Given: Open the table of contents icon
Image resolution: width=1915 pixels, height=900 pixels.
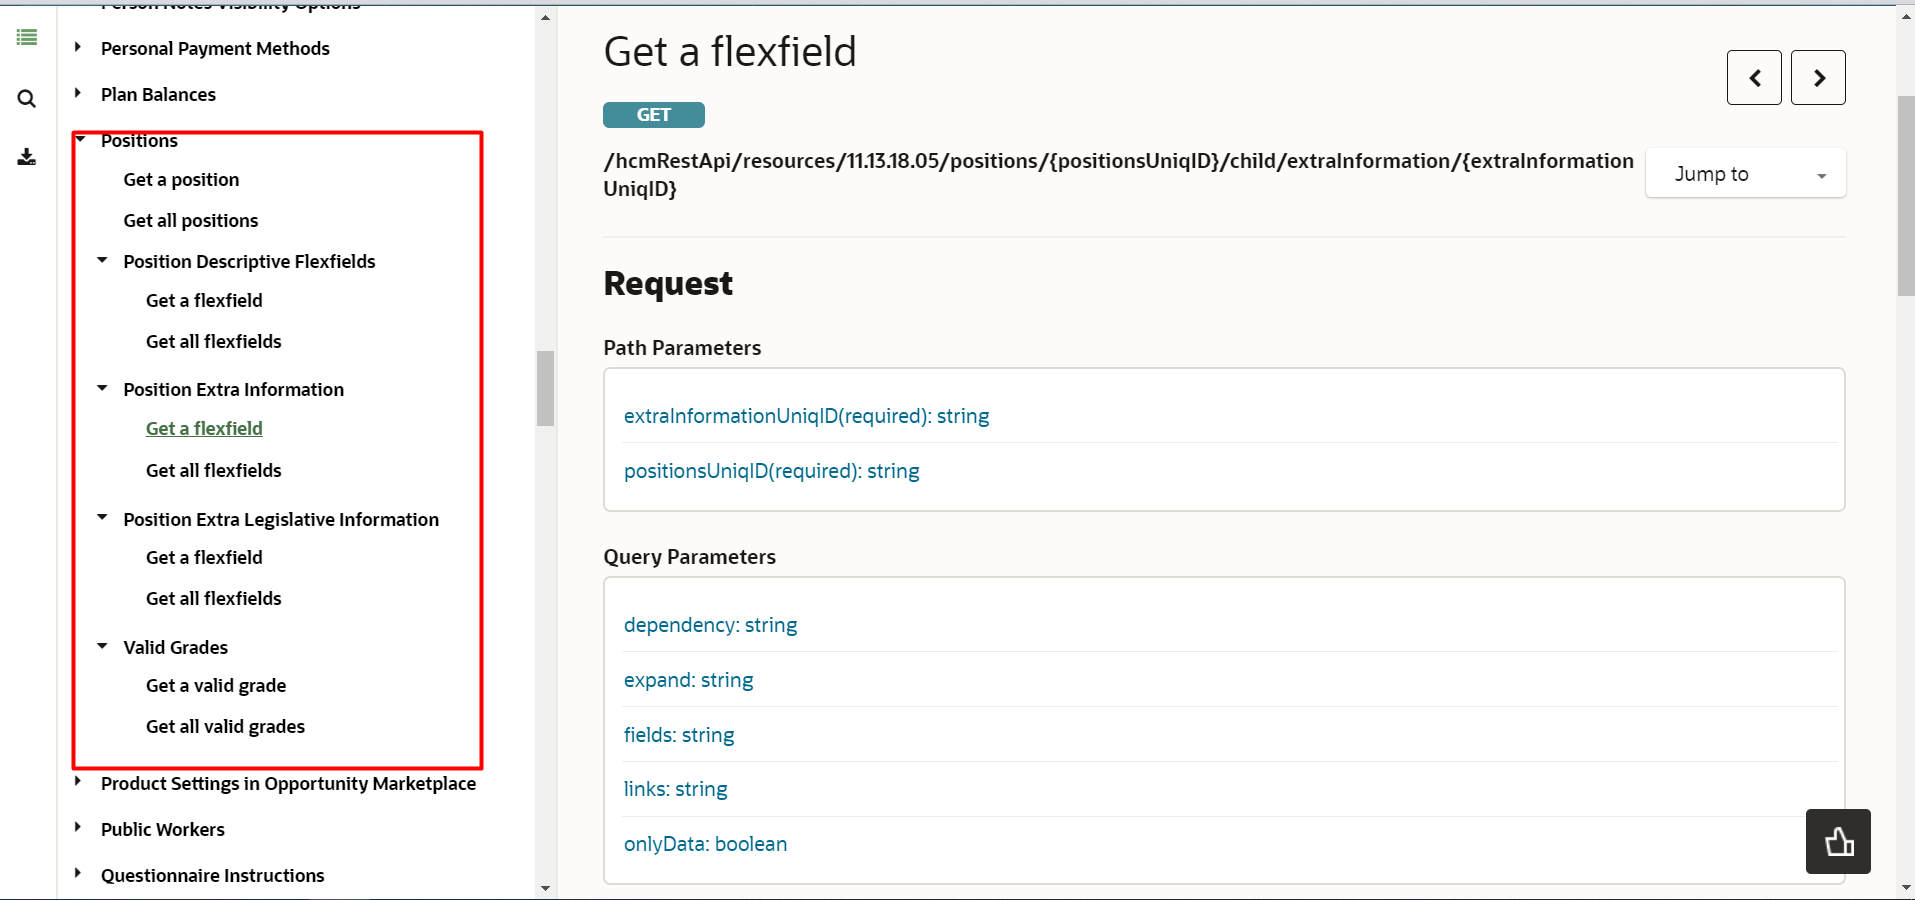Looking at the screenshot, I should click(27, 38).
